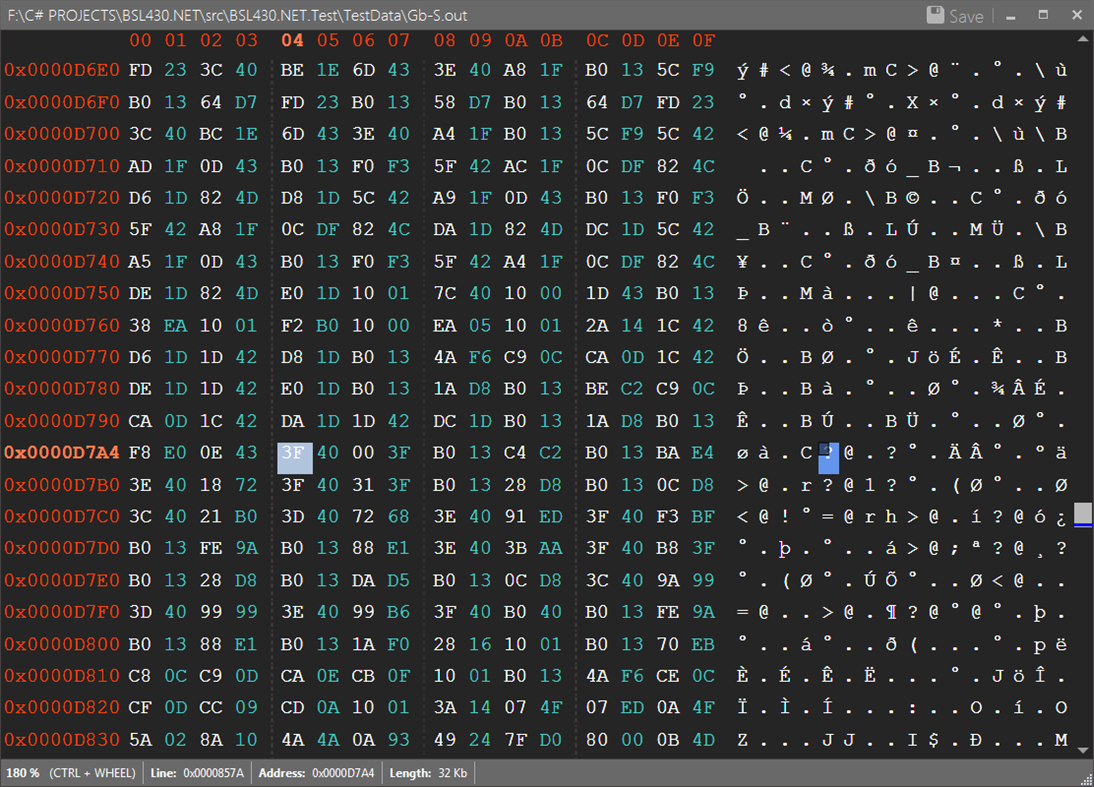Select byte C2 in row 0x0000D780 column 0D

click(x=632, y=389)
